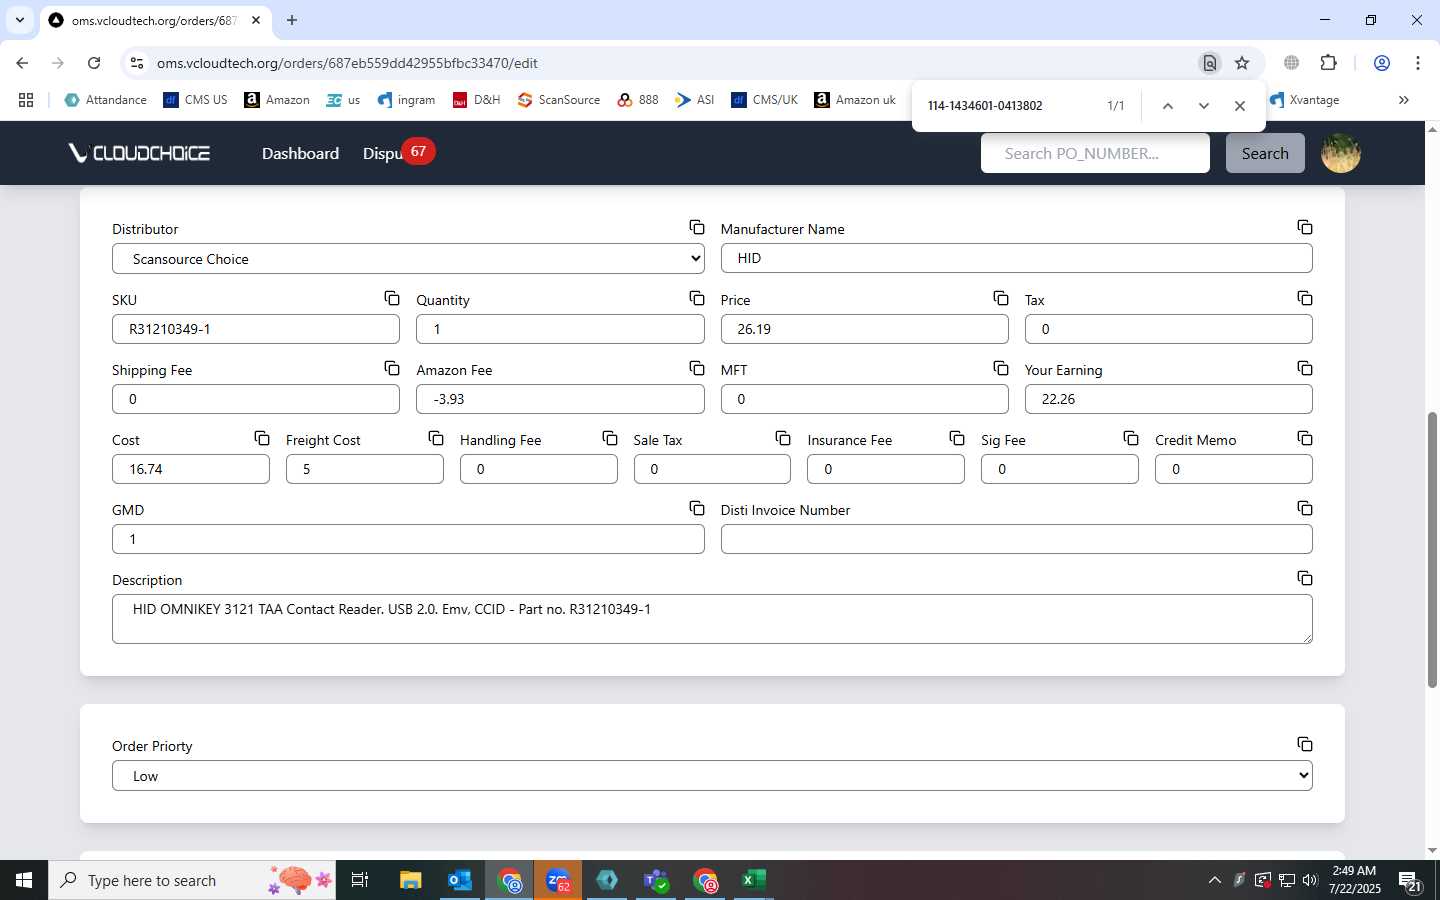
Task: Copy the Cost field value
Action: [262, 438]
